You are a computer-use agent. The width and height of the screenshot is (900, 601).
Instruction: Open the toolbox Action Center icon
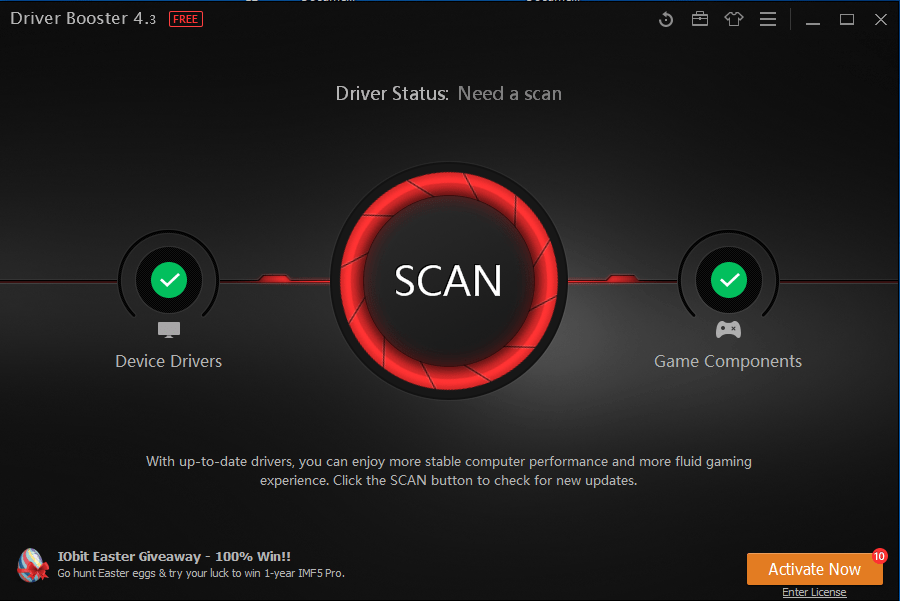(700, 18)
